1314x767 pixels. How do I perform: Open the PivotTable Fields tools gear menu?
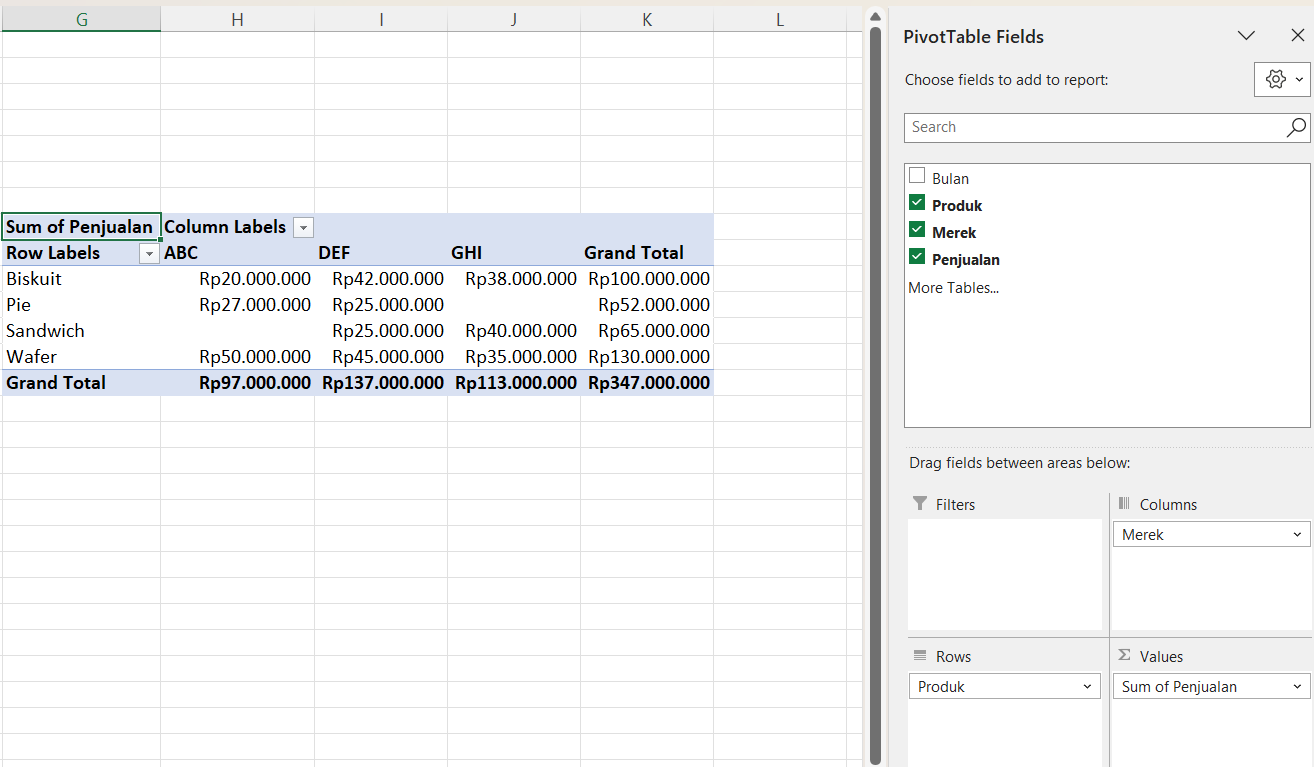(1282, 80)
